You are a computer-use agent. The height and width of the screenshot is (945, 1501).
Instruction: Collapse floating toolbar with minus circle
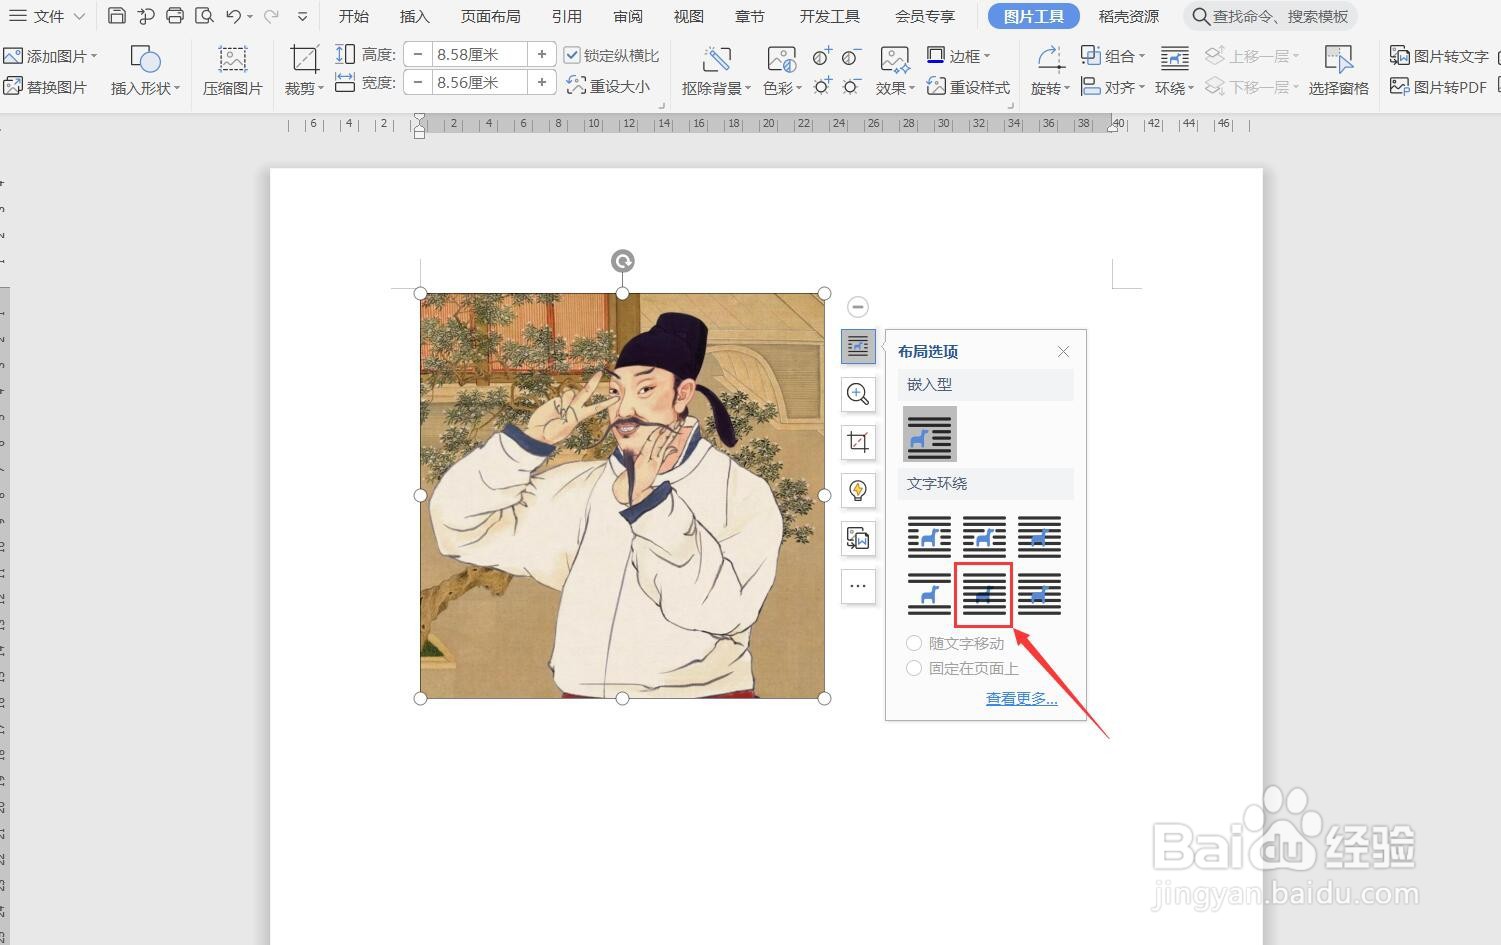coord(857,307)
